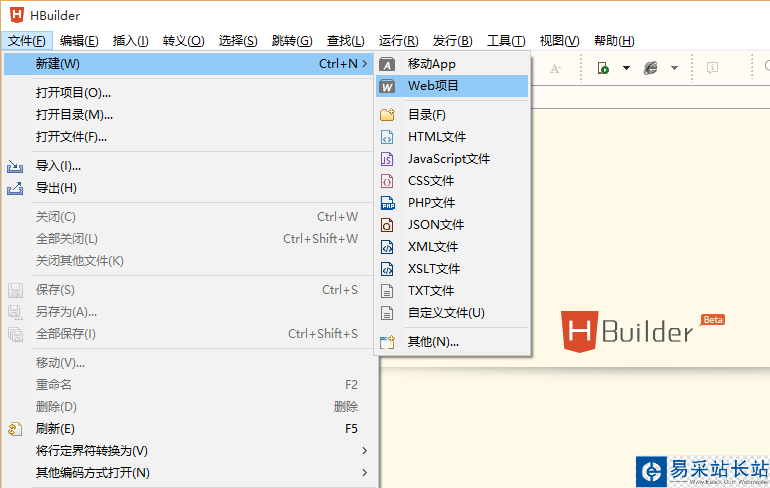The height and width of the screenshot is (488, 770).
Task: Click the 其他(N)... new wizard icon
Action: click(x=387, y=342)
